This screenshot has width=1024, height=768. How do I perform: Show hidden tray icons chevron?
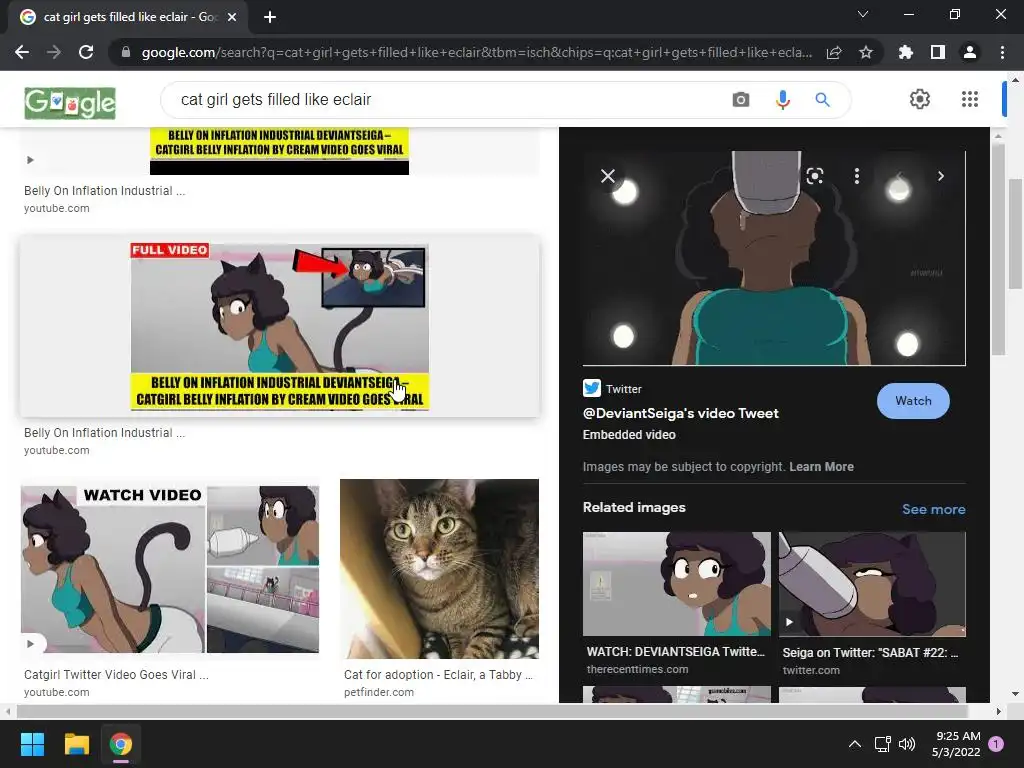point(854,744)
